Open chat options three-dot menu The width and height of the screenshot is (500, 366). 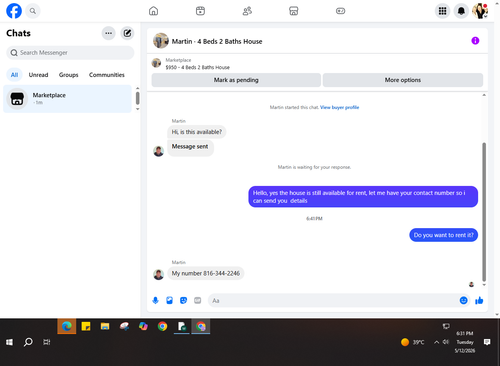(108, 33)
